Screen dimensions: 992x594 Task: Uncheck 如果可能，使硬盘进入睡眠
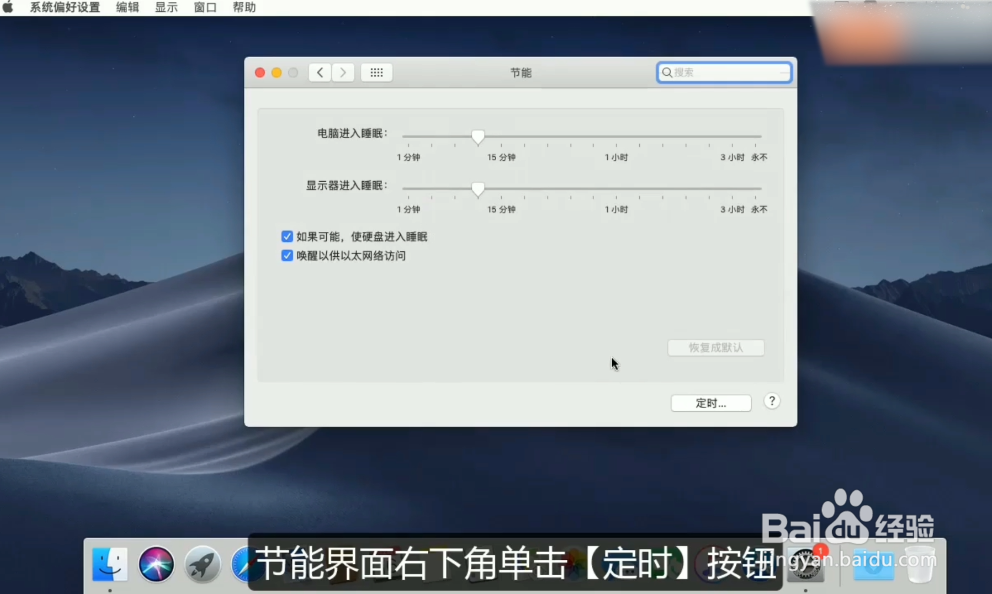(x=287, y=236)
